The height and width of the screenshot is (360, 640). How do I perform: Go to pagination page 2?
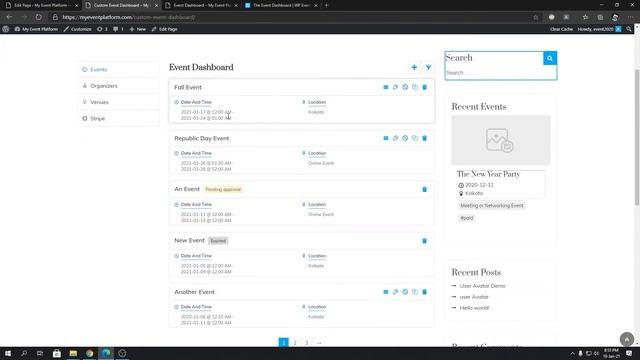(x=295, y=342)
